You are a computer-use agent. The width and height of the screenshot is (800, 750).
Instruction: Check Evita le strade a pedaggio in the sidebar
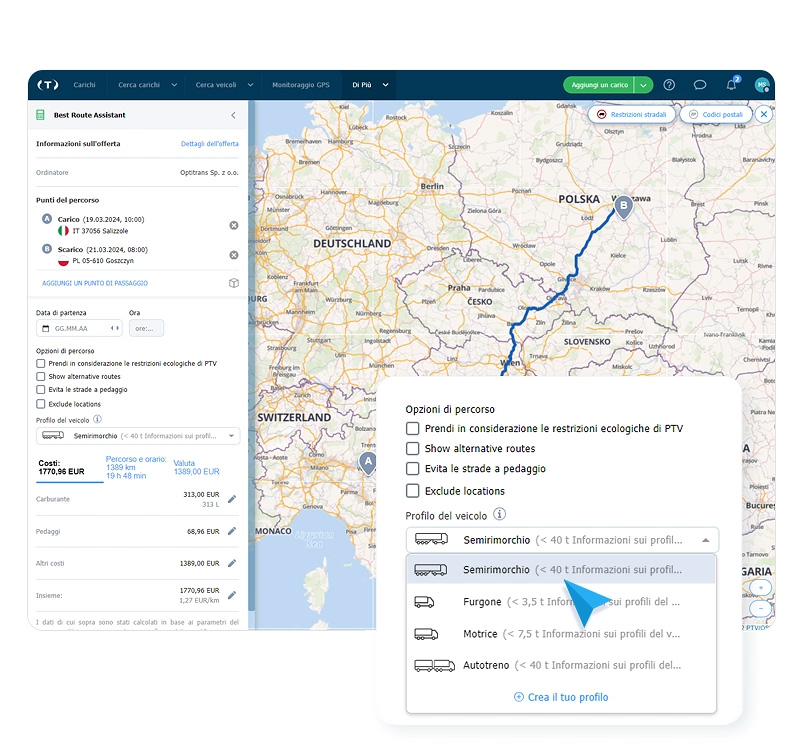[x=41, y=389]
